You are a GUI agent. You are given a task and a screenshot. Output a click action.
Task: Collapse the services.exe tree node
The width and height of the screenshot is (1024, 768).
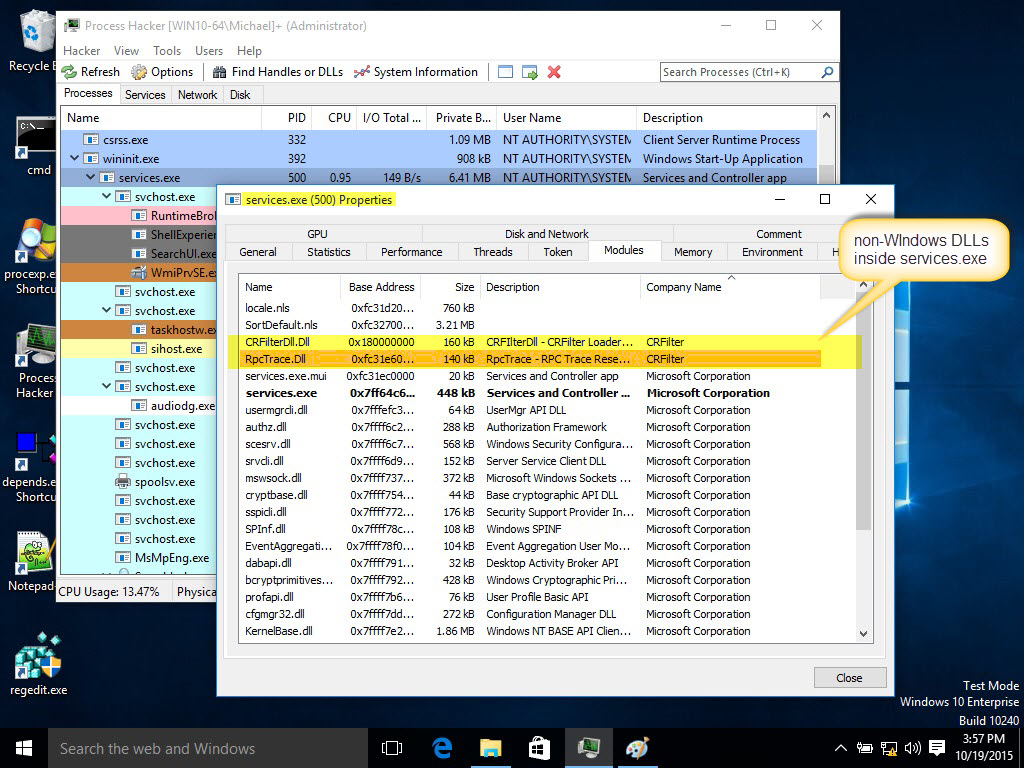coord(91,177)
